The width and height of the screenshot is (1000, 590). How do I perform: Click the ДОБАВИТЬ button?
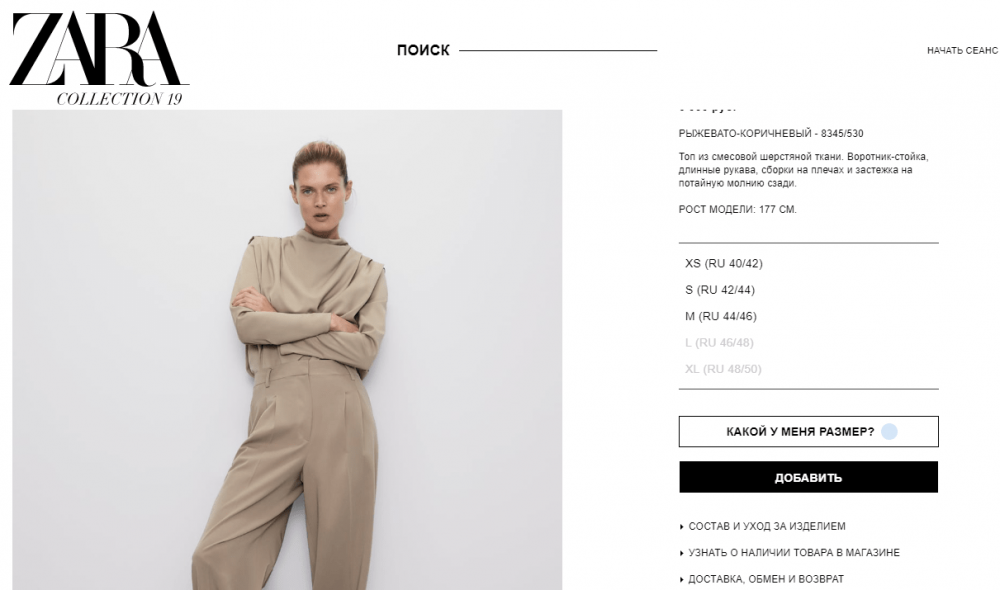coord(808,477)
